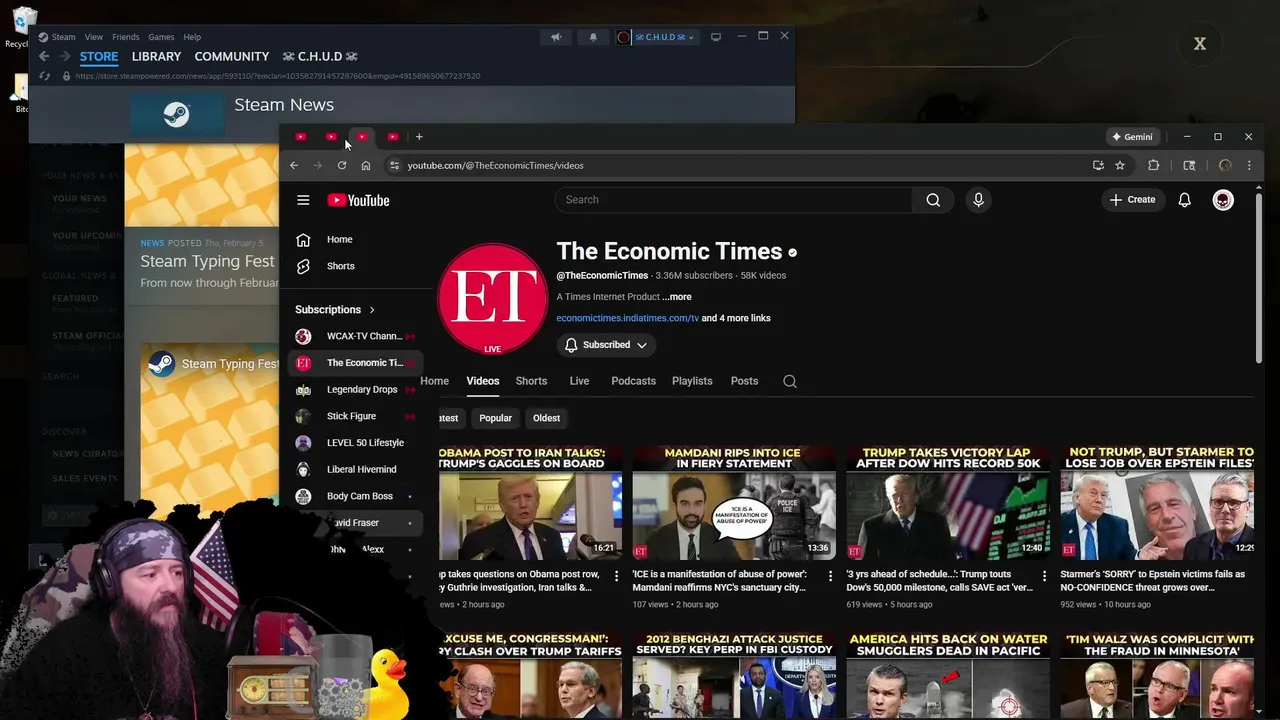Screen dimensions: 1280x720
Task: Open the Starmer Epstein files video thumbnail
Action: pyautogui.click(x=1157, y=503)
